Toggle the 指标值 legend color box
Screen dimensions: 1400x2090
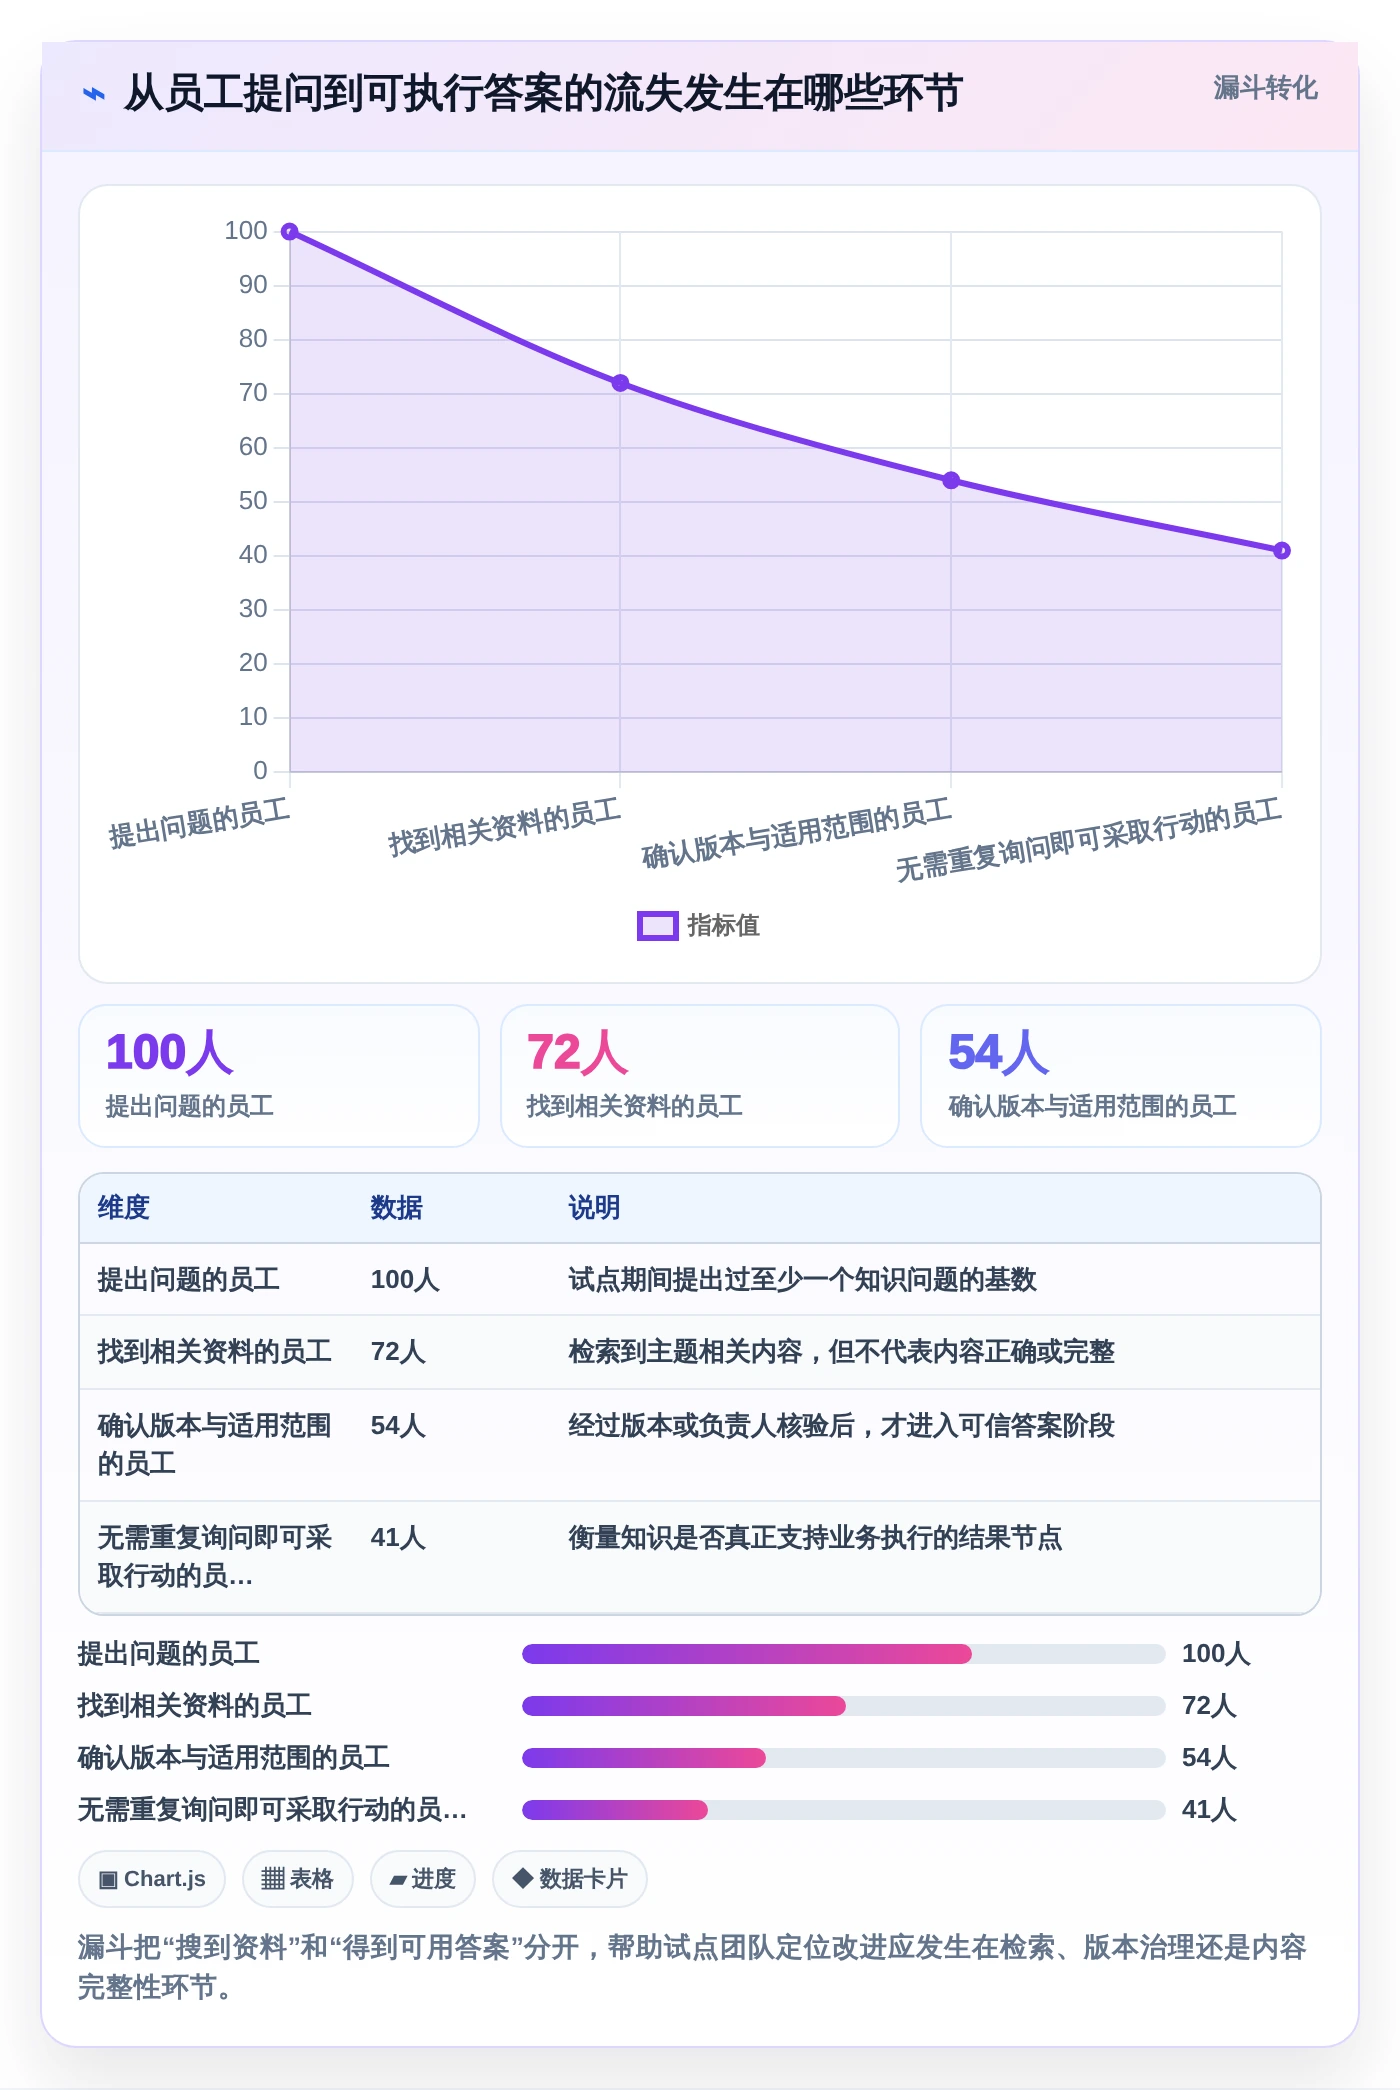[658, 926]
